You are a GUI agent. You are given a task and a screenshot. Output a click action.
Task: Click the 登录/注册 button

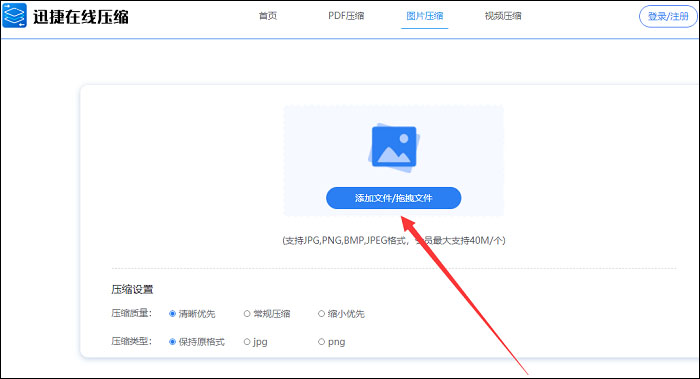(668, 17)
